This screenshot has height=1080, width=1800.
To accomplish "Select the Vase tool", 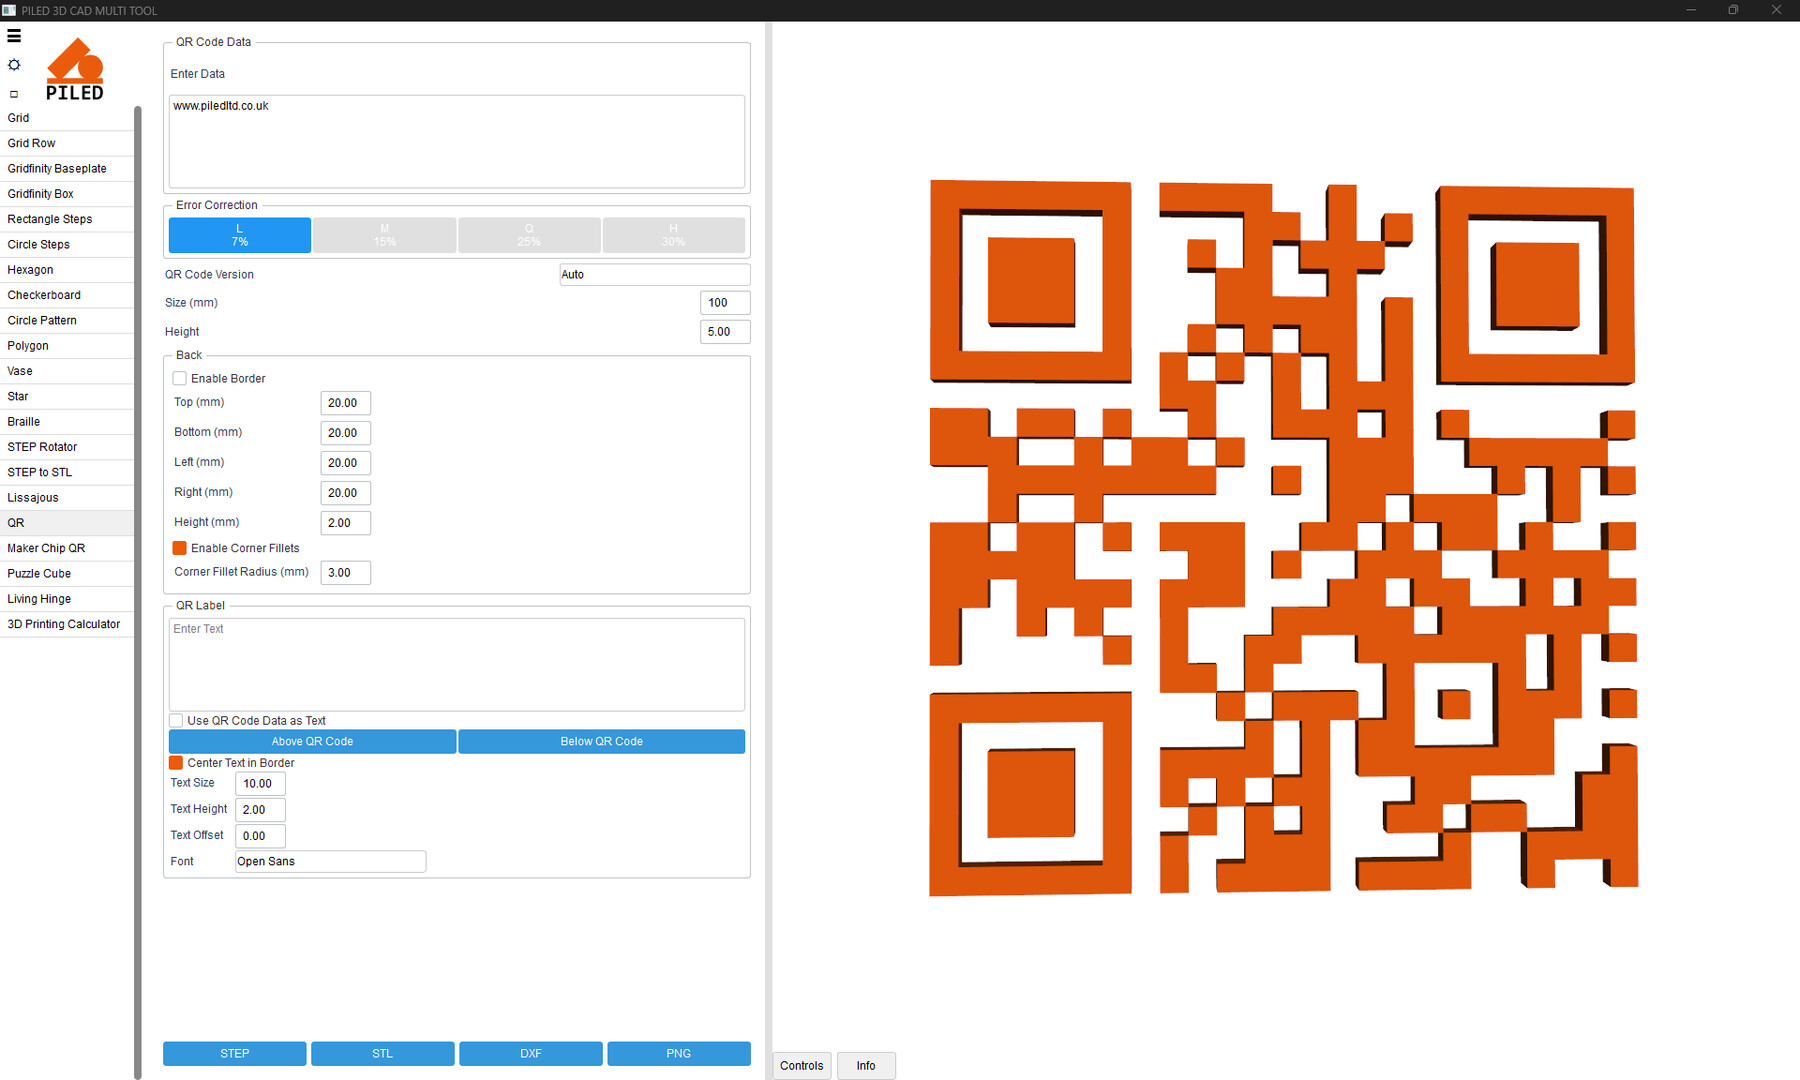I will [x=67, y=371].
